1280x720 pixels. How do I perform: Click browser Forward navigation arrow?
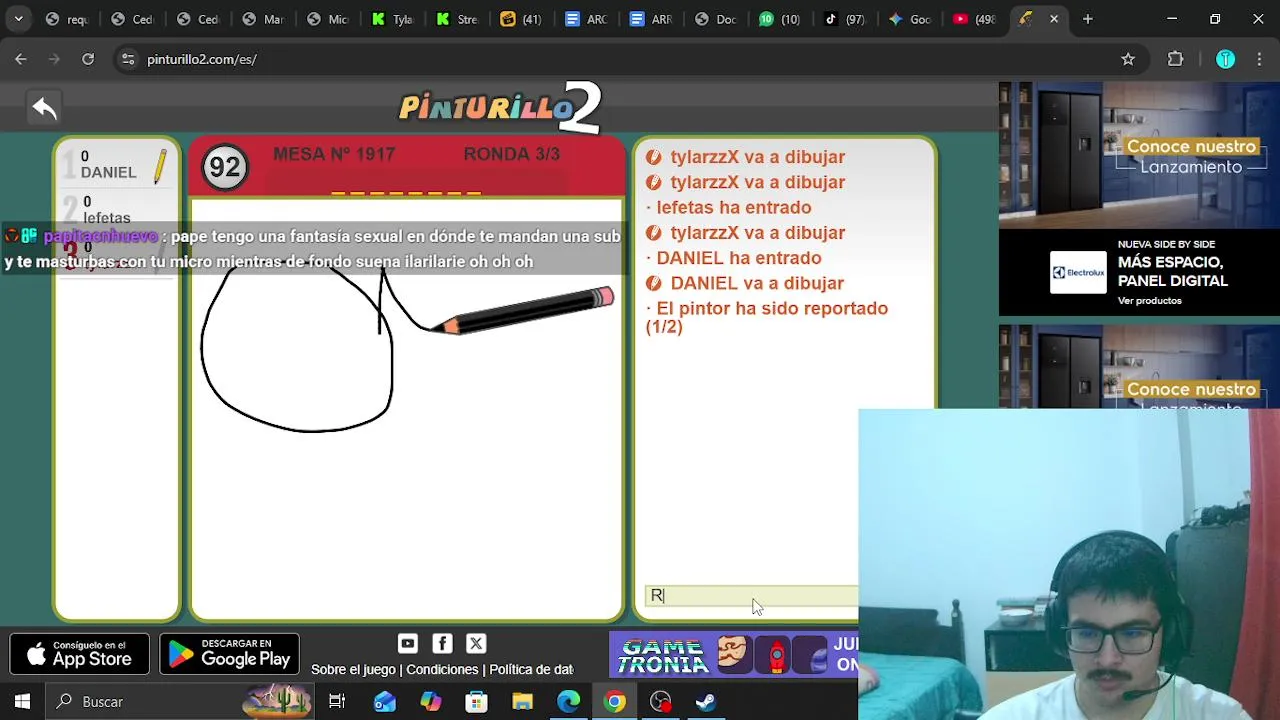pos(54,59)
